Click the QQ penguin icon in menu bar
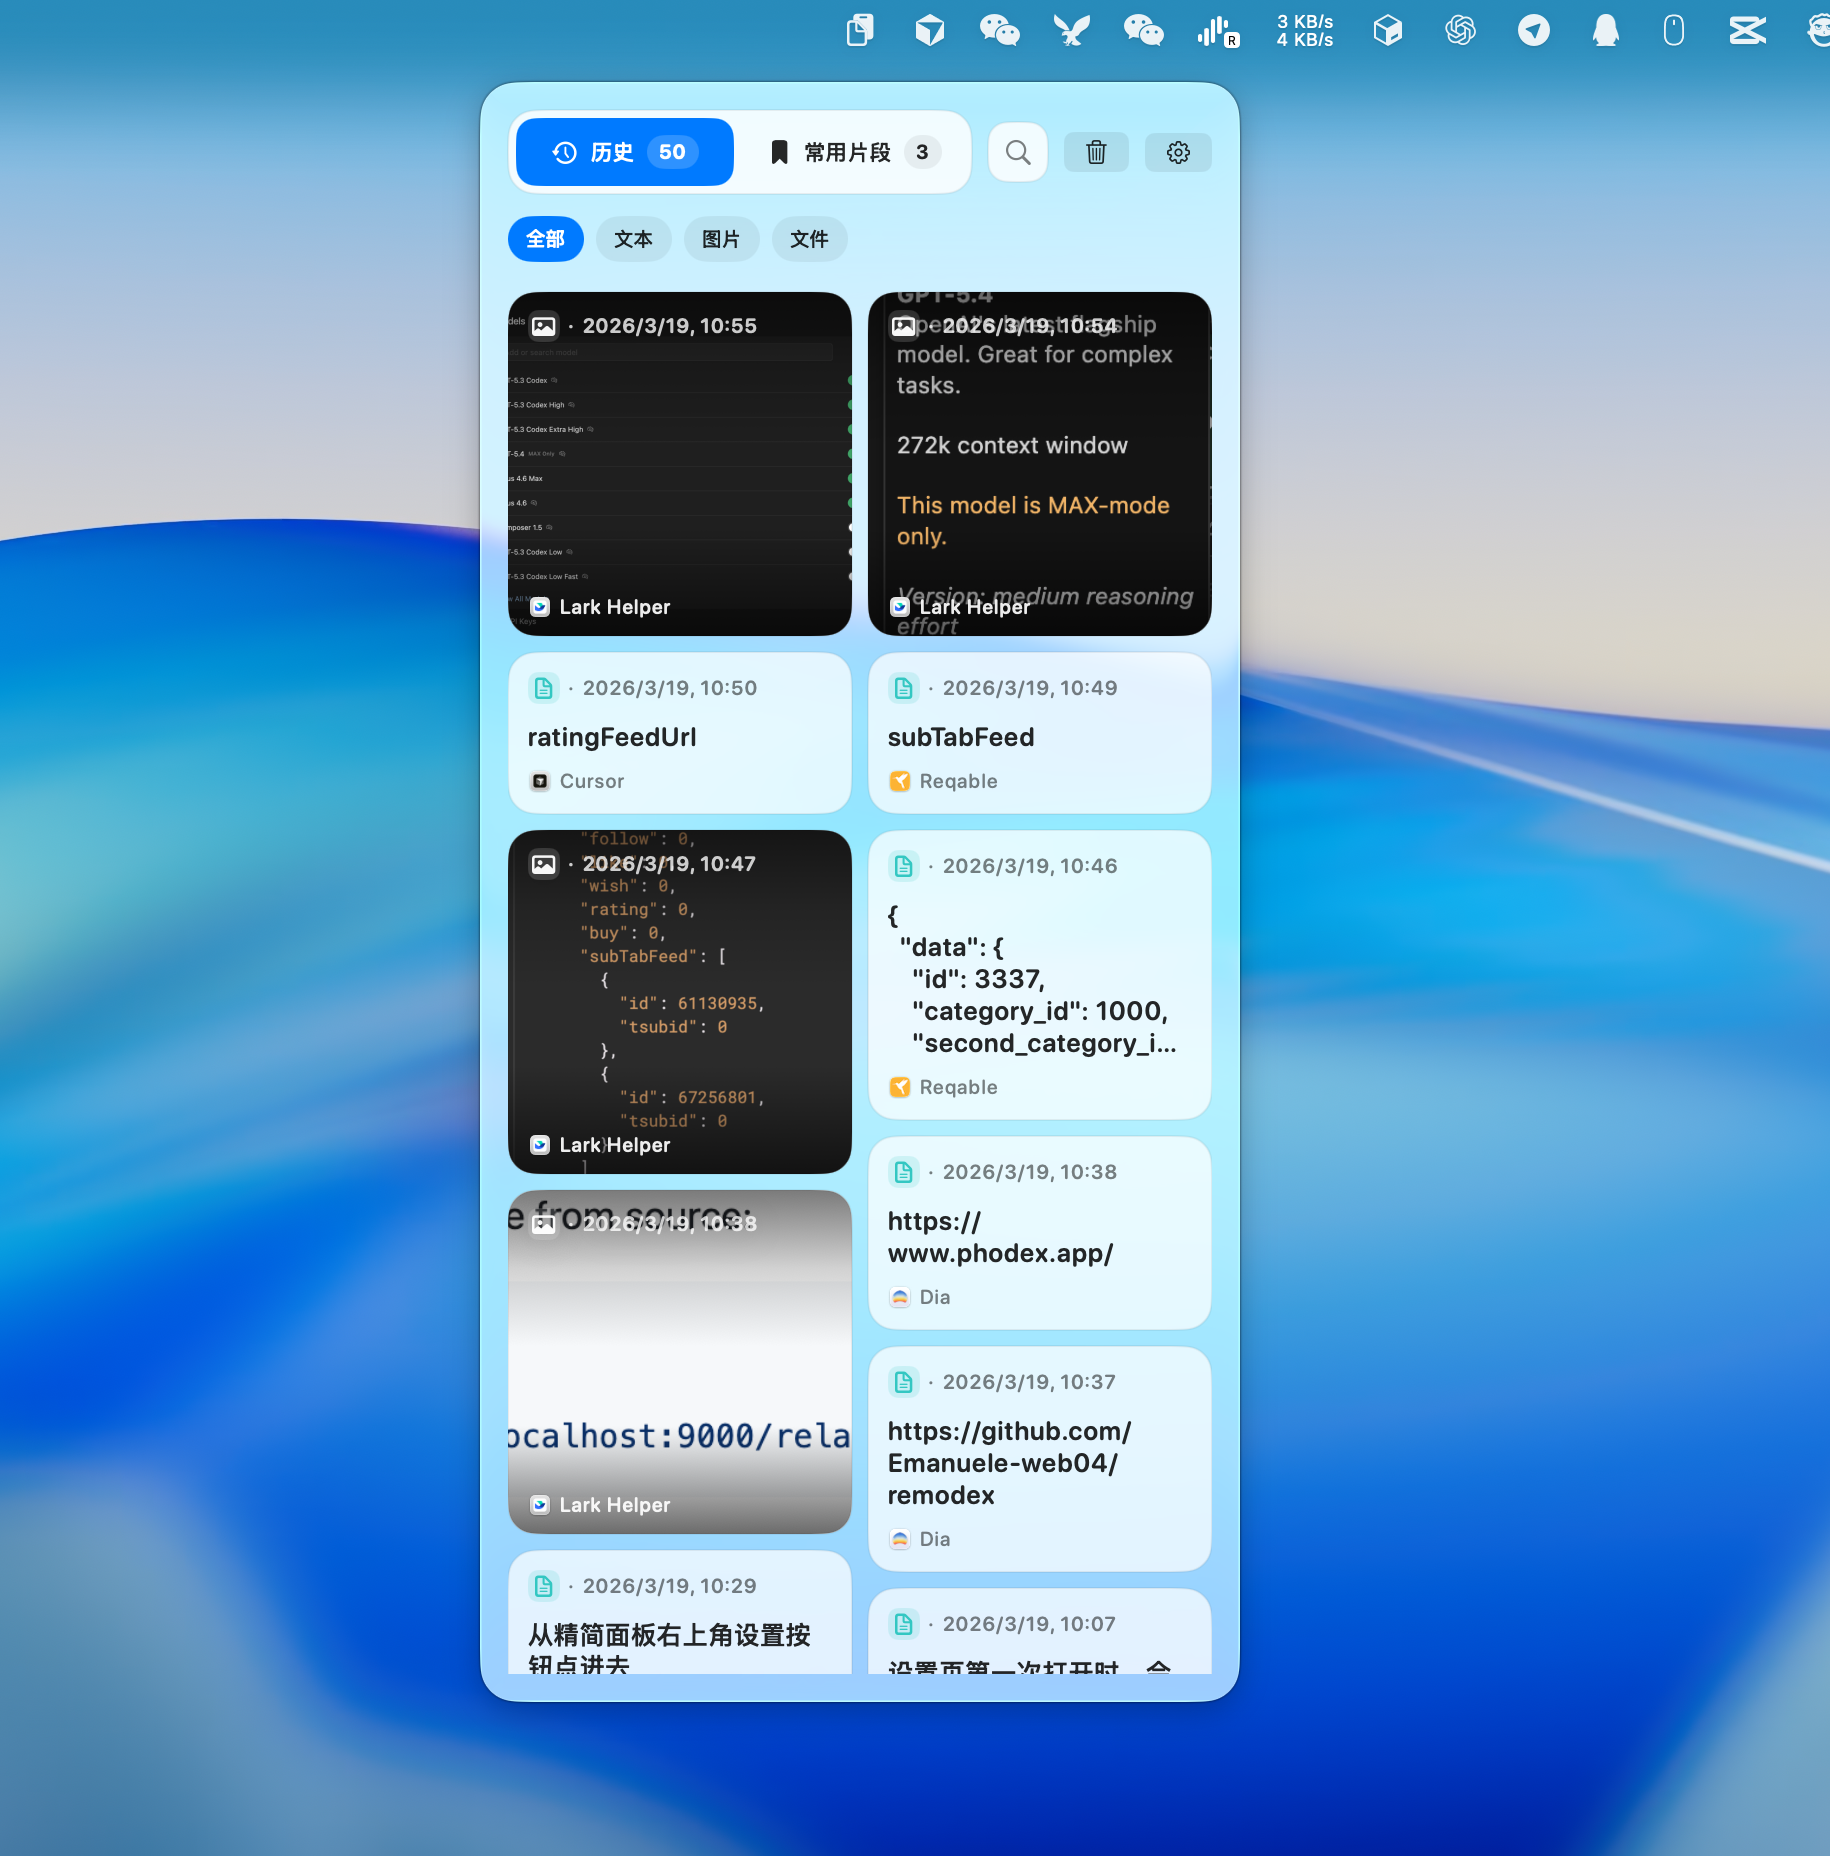1830x1856 pixels. click(1605, 31)
